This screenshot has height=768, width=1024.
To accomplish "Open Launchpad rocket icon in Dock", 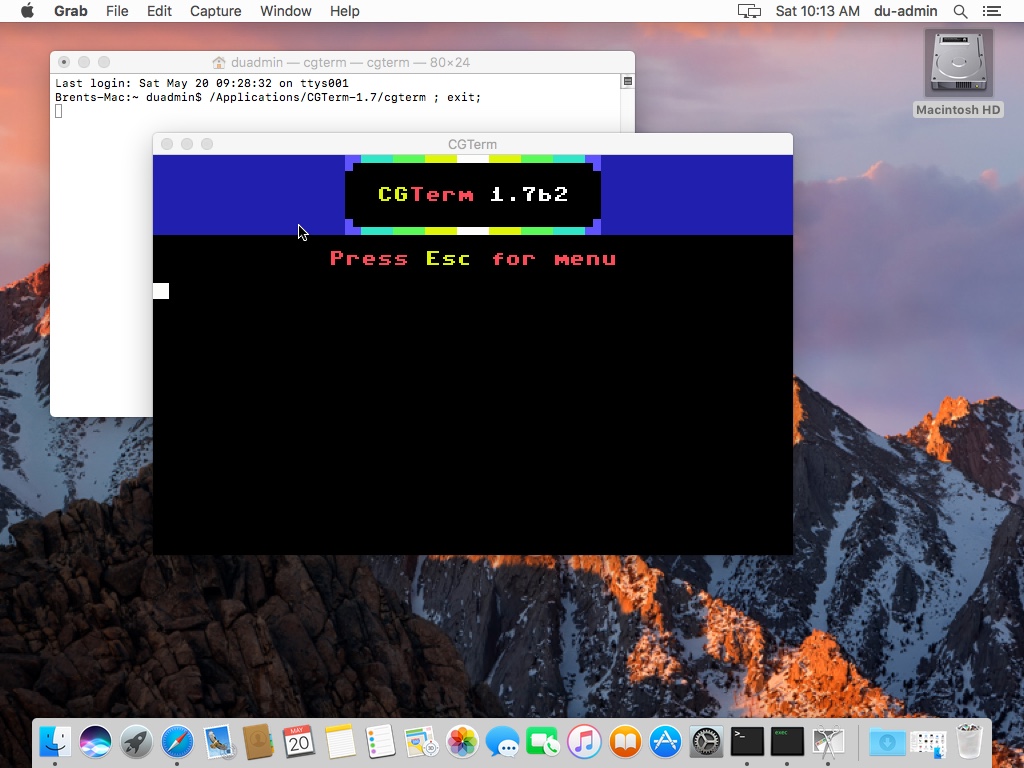I will pos(136,742).
